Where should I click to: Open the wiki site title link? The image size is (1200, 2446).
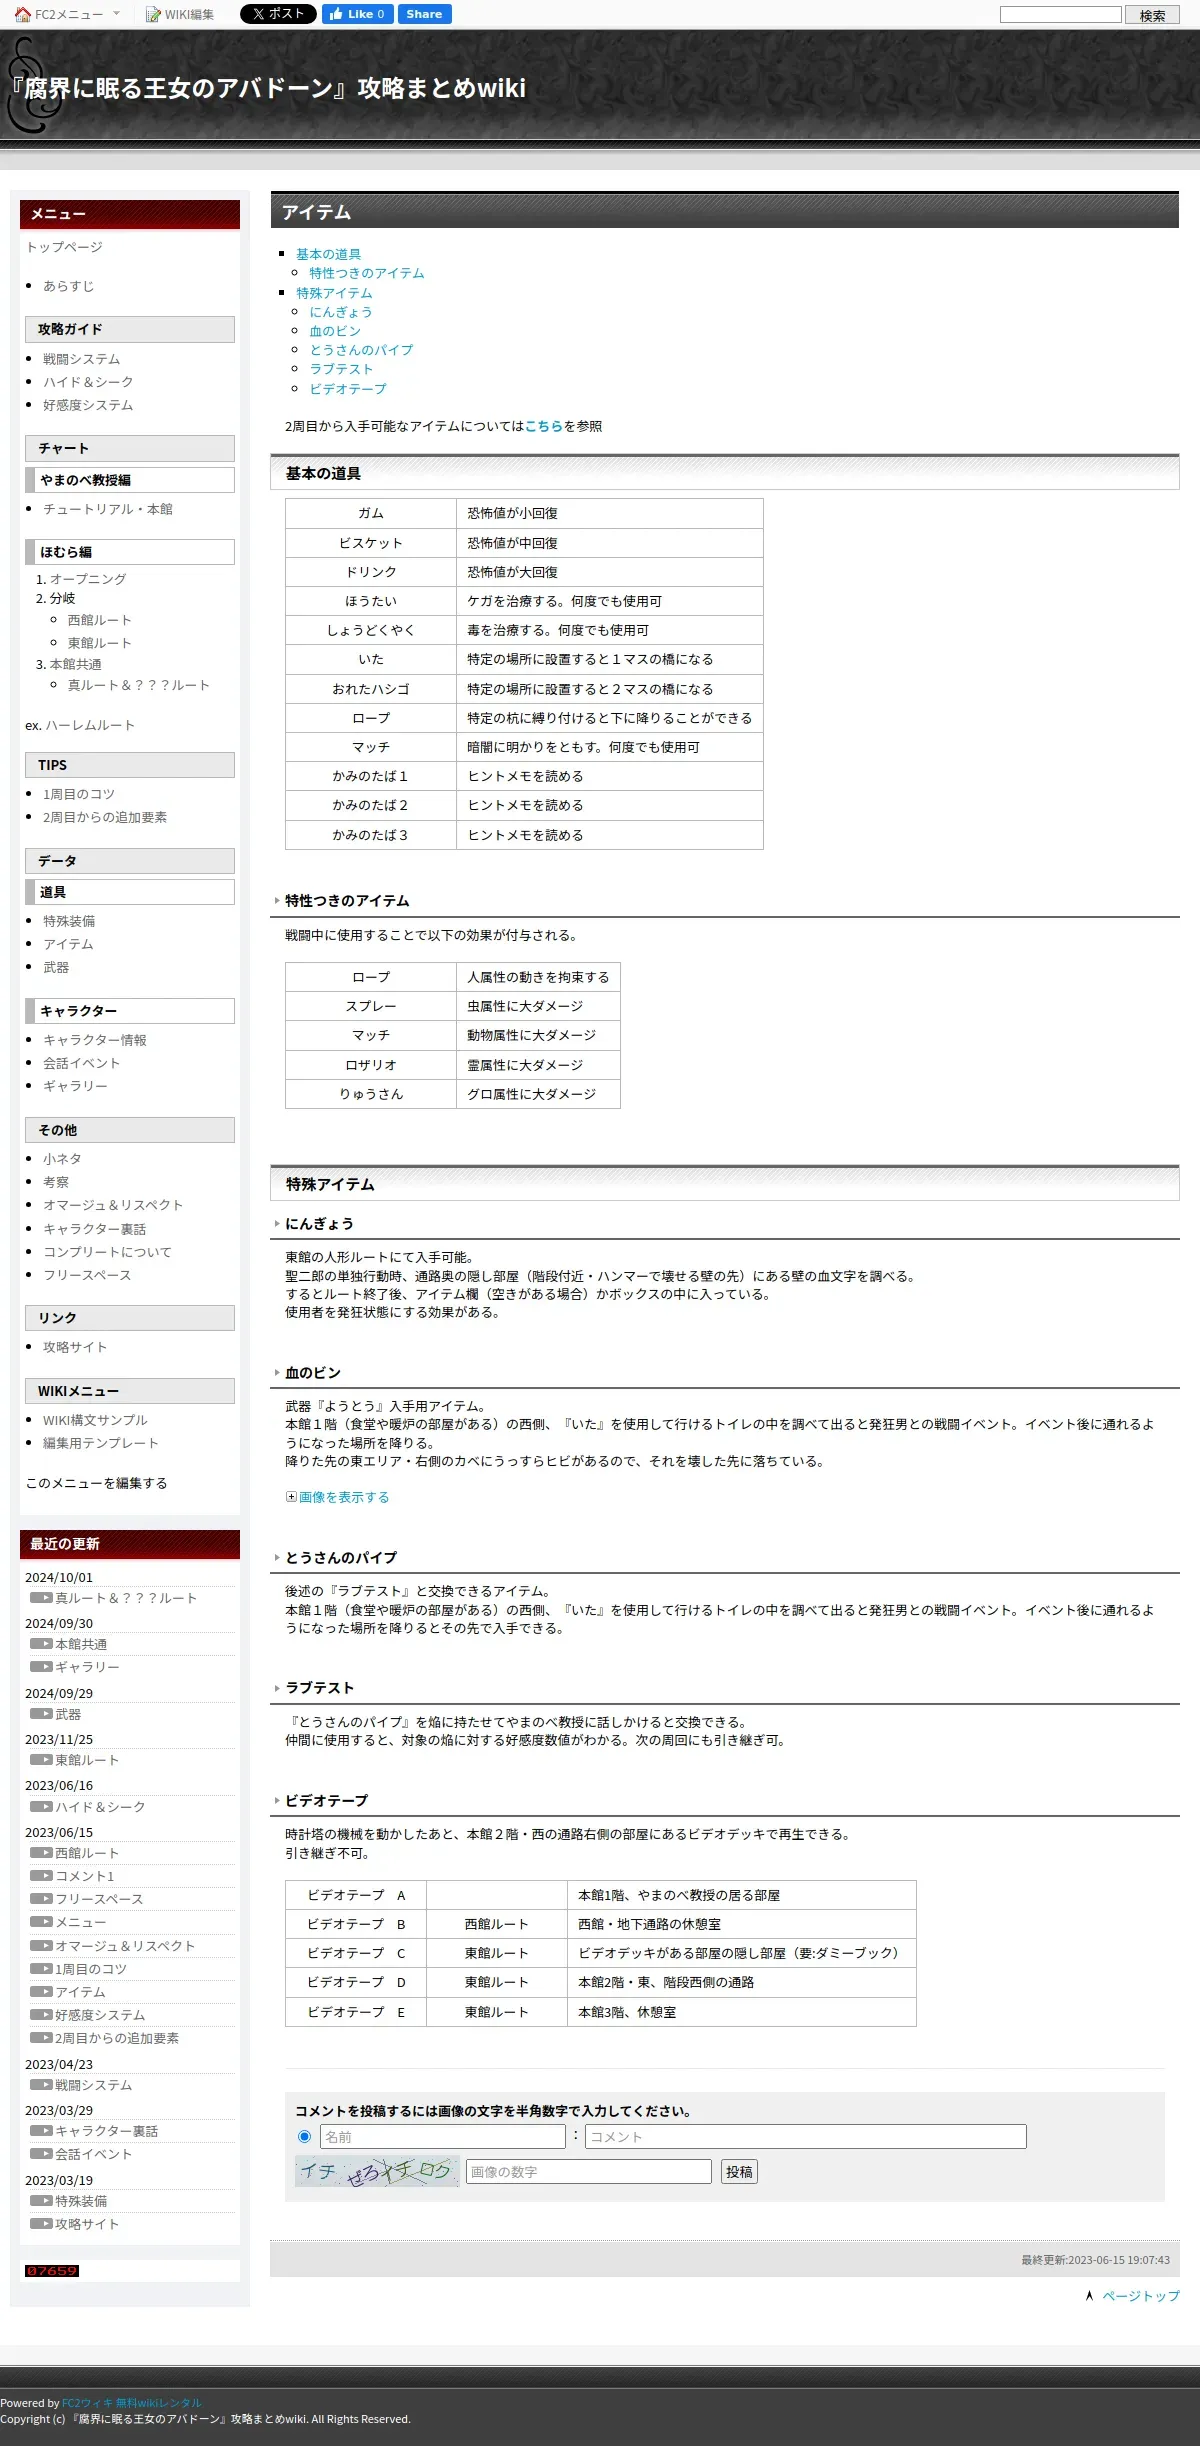[266, 88]
